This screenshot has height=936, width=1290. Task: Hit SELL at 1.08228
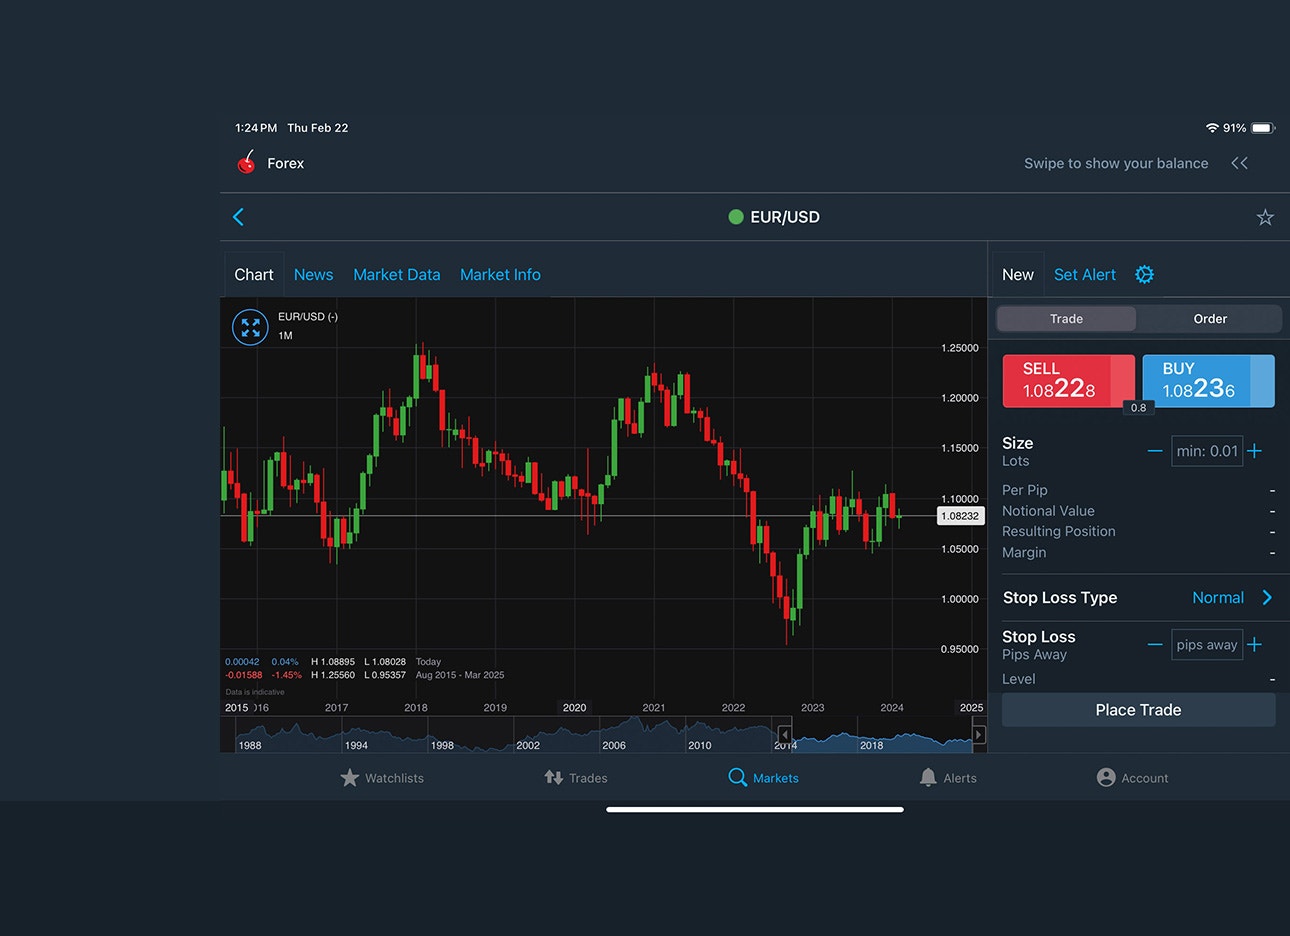tap(1068, 380)
